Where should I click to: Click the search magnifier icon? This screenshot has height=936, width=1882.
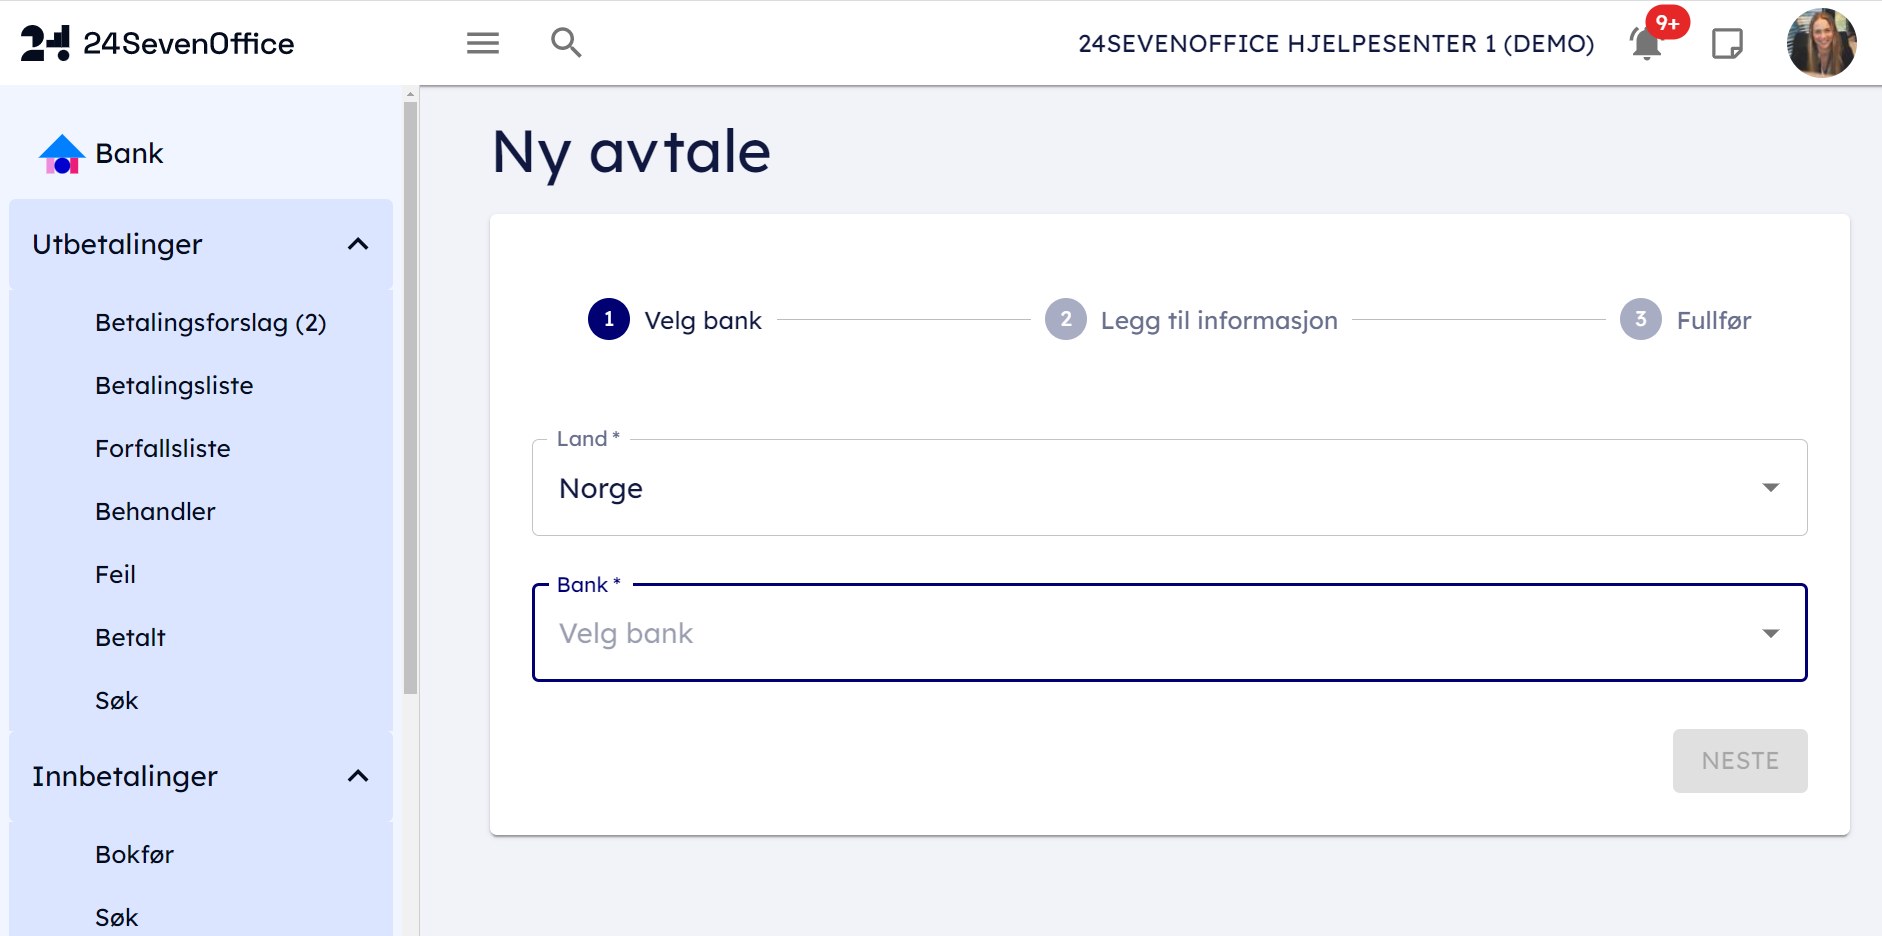click(566, 43)
